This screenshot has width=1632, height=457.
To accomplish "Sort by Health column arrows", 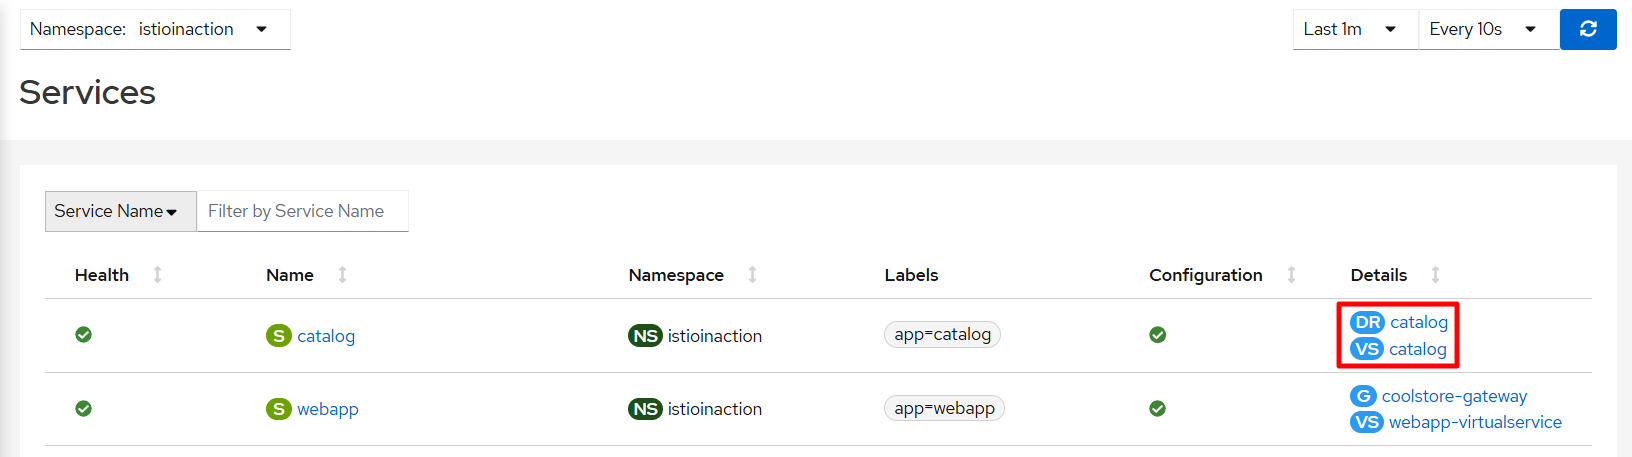I will pos(157,274).
